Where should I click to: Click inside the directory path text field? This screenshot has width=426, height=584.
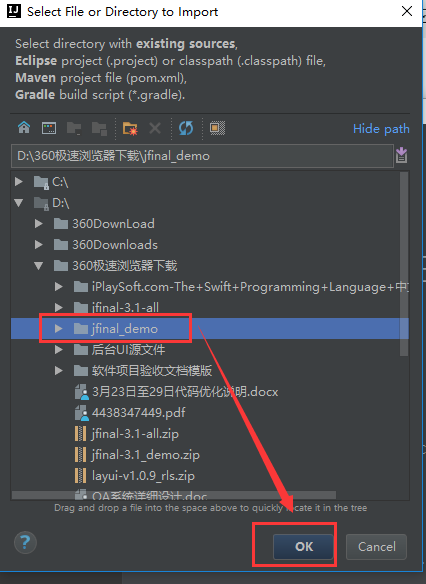202,156
